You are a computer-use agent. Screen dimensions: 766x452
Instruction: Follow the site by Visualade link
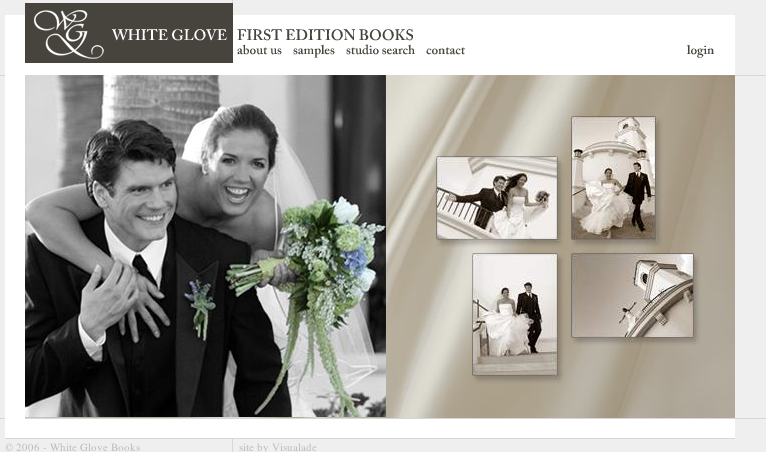(277, 447)
